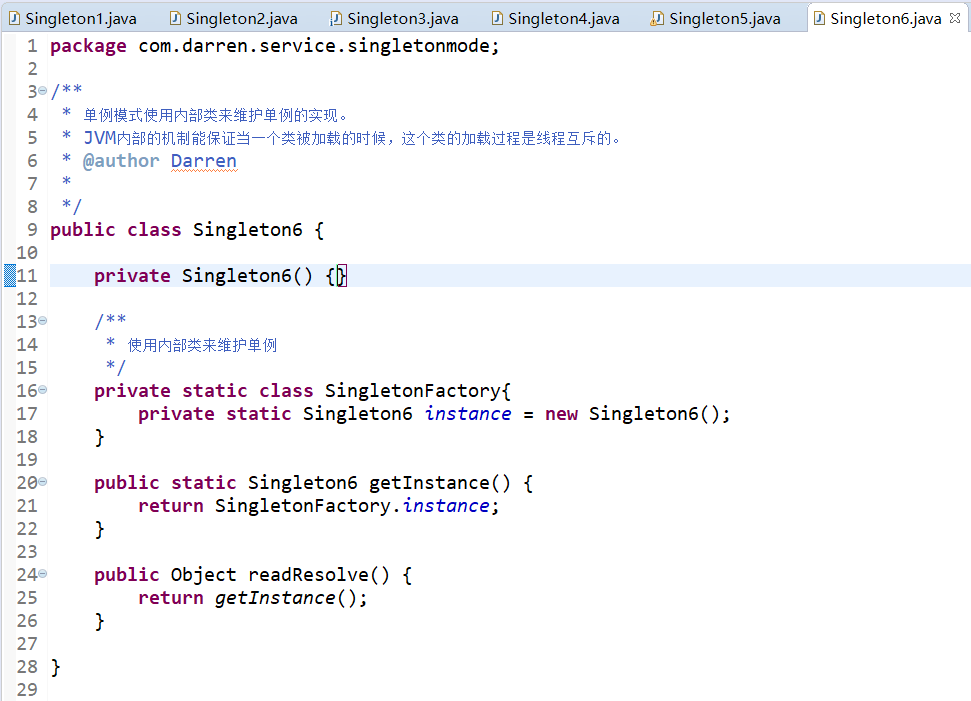Click the package declaration on line 1
The image size is (971, 701).
point(274,46)
